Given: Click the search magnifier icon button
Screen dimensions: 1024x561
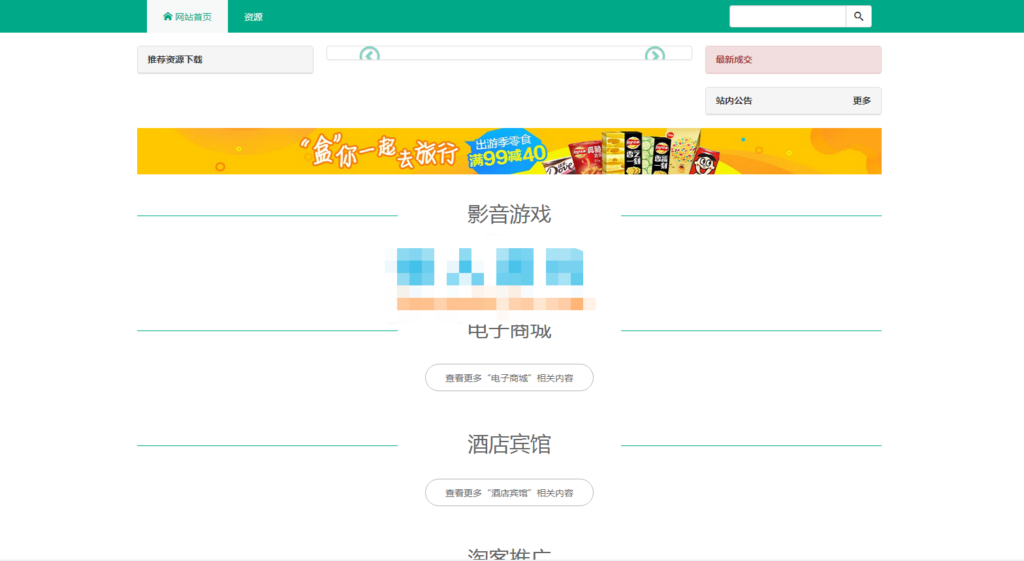Looking at the screenshot, I should coord(858,16).
